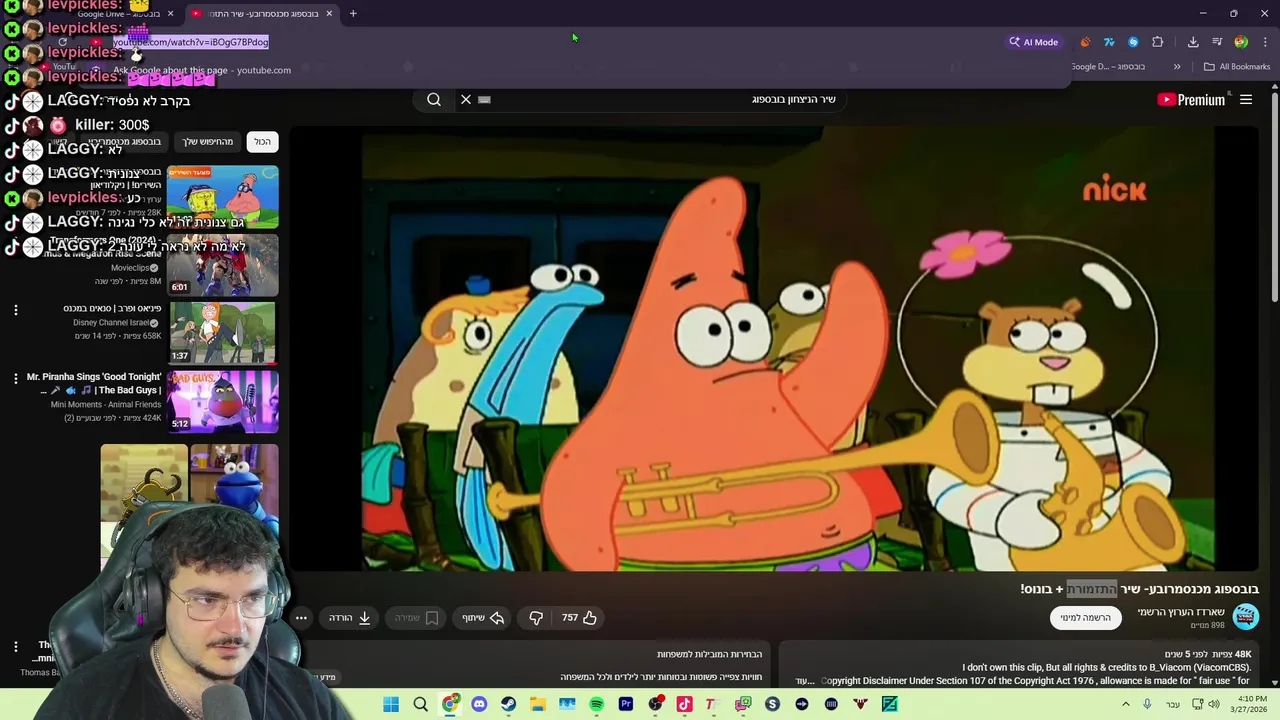Click the Share (שיתוף) button
Screen dimensions: 1280x720
483,618
